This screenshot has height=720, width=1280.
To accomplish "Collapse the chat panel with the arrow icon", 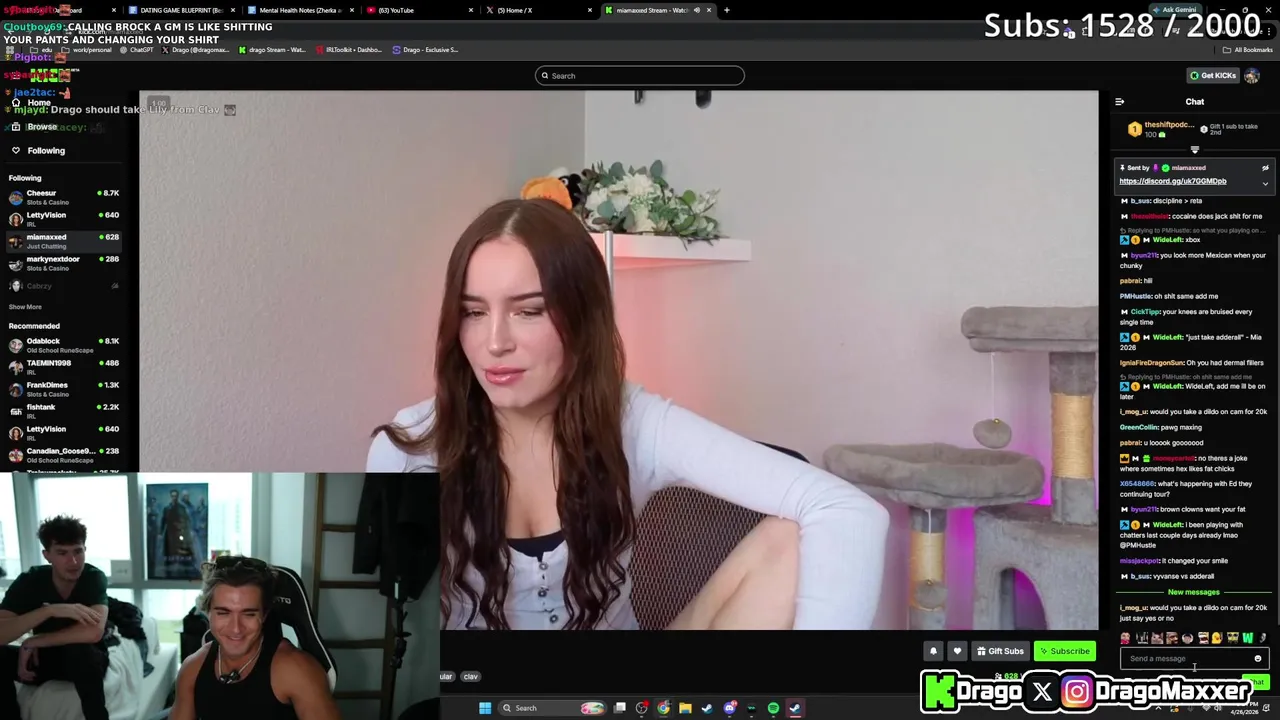I will click(x=1119, y=102).
